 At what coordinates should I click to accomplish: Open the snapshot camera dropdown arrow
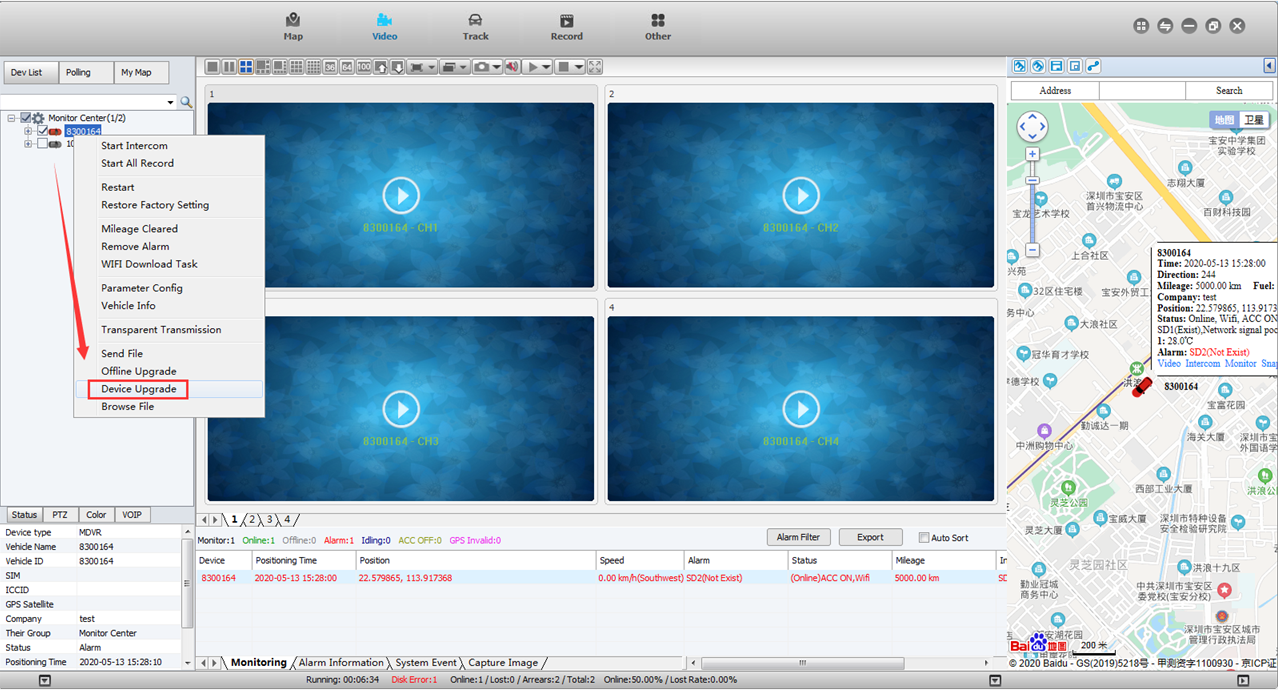495,67
